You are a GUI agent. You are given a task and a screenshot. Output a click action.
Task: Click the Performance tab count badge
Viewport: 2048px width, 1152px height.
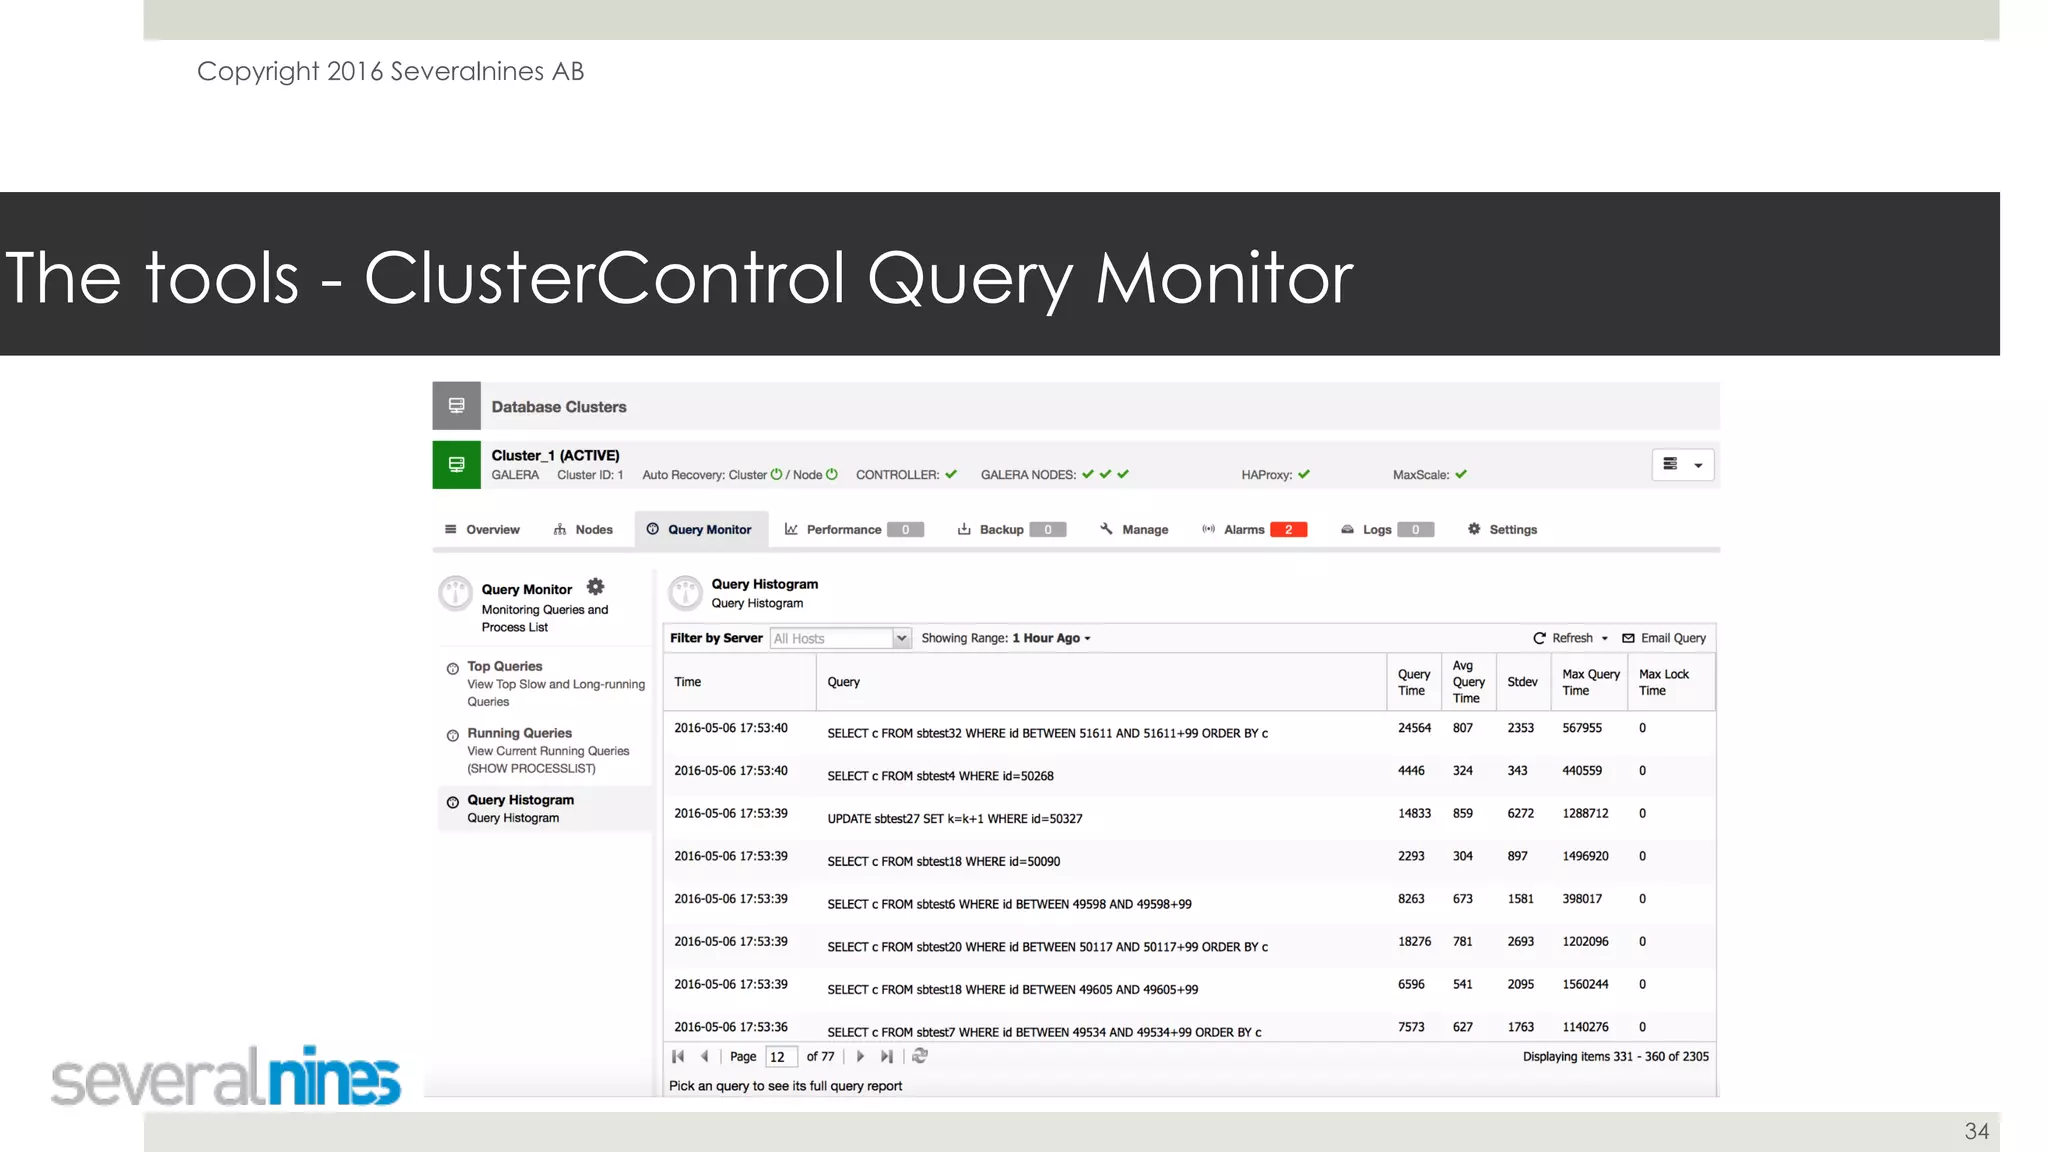tap(905, 529)
